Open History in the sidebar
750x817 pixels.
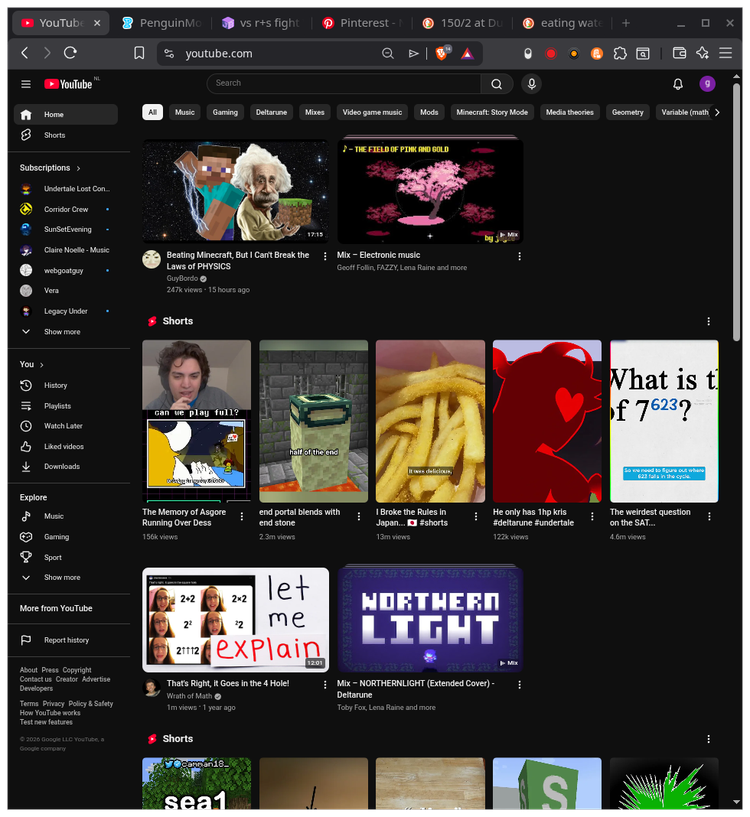(66, 386)
